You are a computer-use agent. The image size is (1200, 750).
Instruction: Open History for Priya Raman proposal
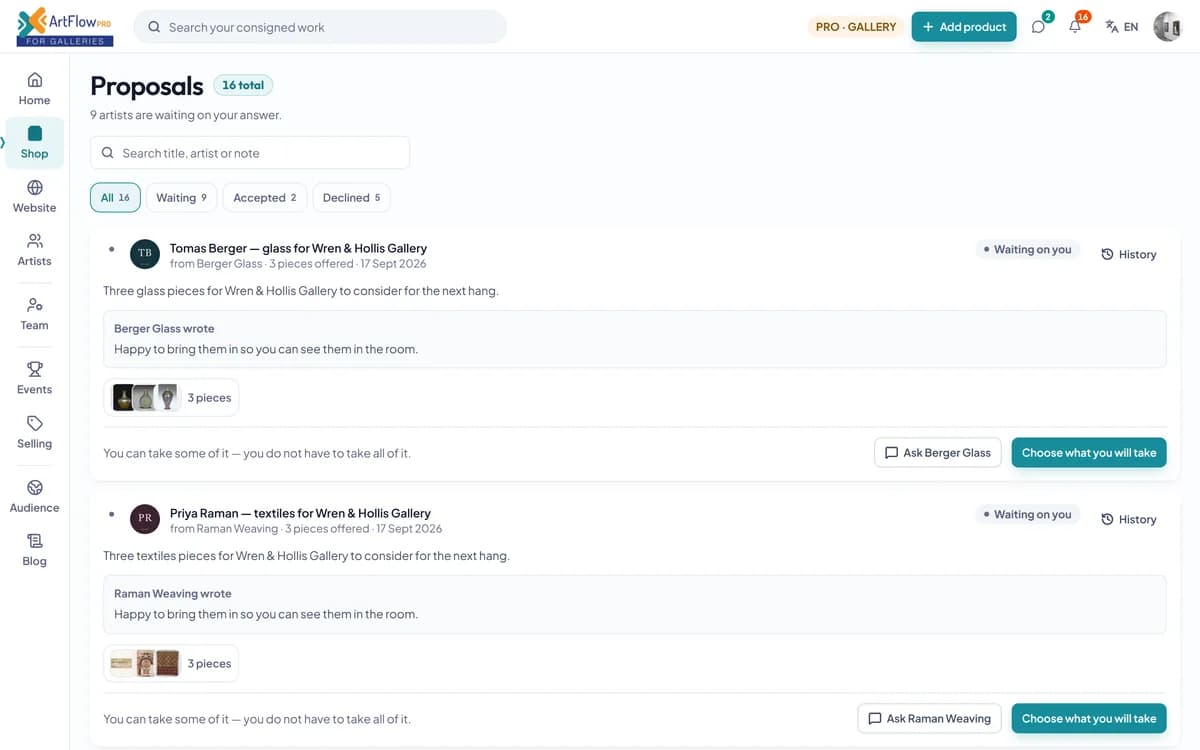pos(1129,519)
